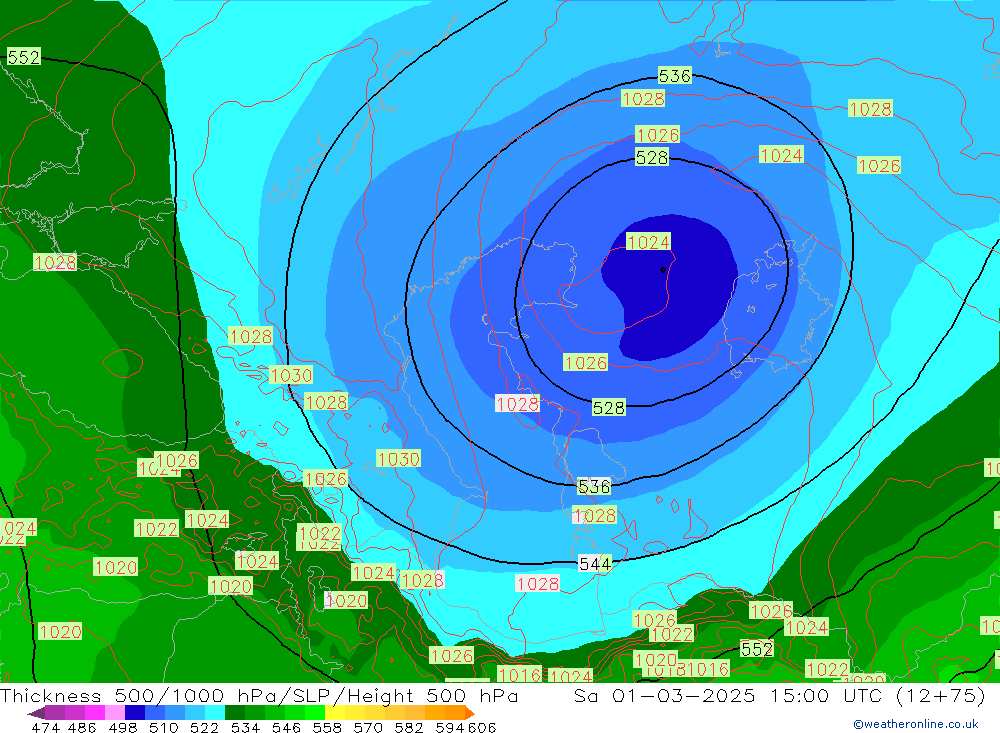This screenshot has width=1000, height=733.
Task: Click the legend value 582
Action: pos(409,727)
